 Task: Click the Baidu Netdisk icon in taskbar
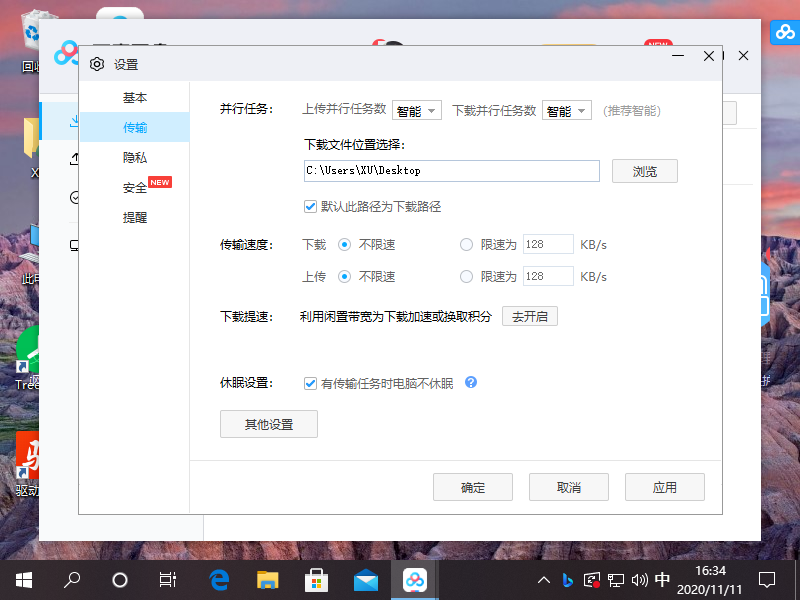[x=414, y=579]
